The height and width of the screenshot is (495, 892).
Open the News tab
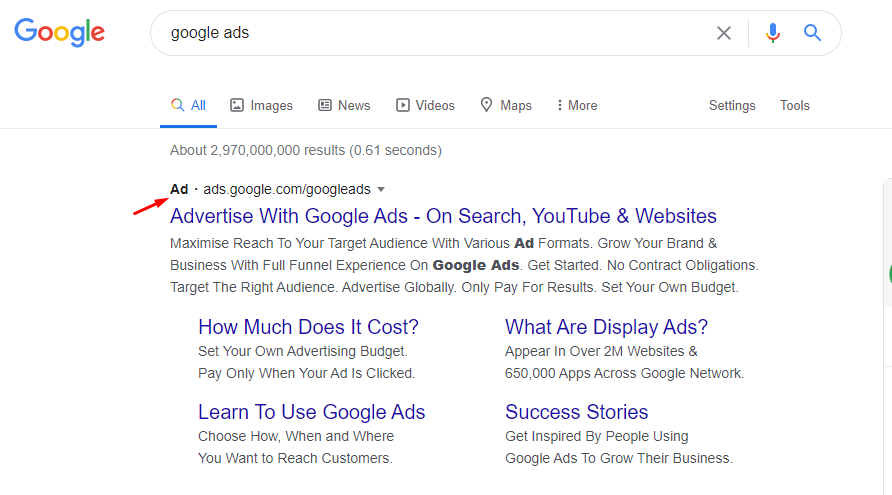pyautogui.click(x=344, y=105)
